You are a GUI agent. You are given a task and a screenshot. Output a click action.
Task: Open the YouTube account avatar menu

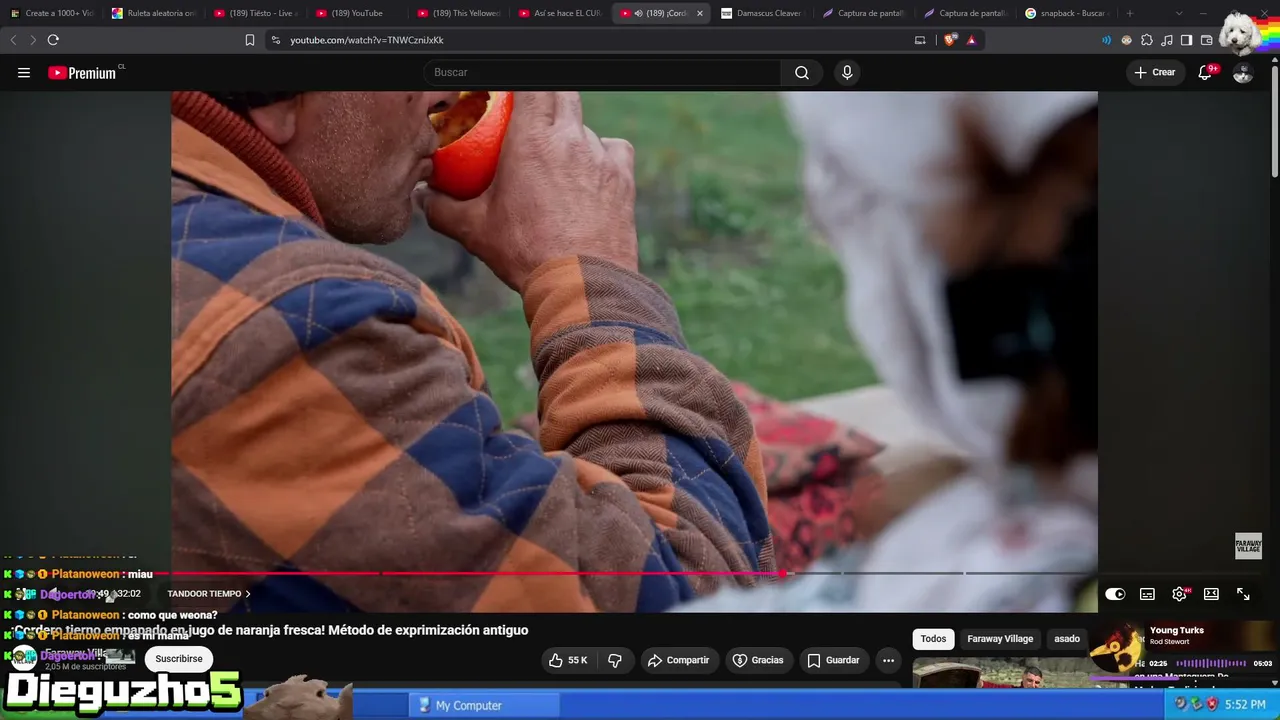tap(1243, 73)
